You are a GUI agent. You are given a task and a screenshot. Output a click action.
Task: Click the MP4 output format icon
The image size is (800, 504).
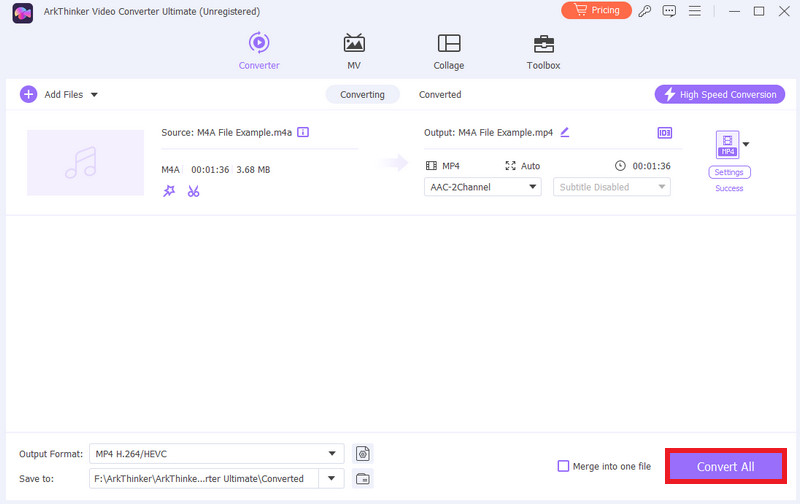click(x=728, y=144)
